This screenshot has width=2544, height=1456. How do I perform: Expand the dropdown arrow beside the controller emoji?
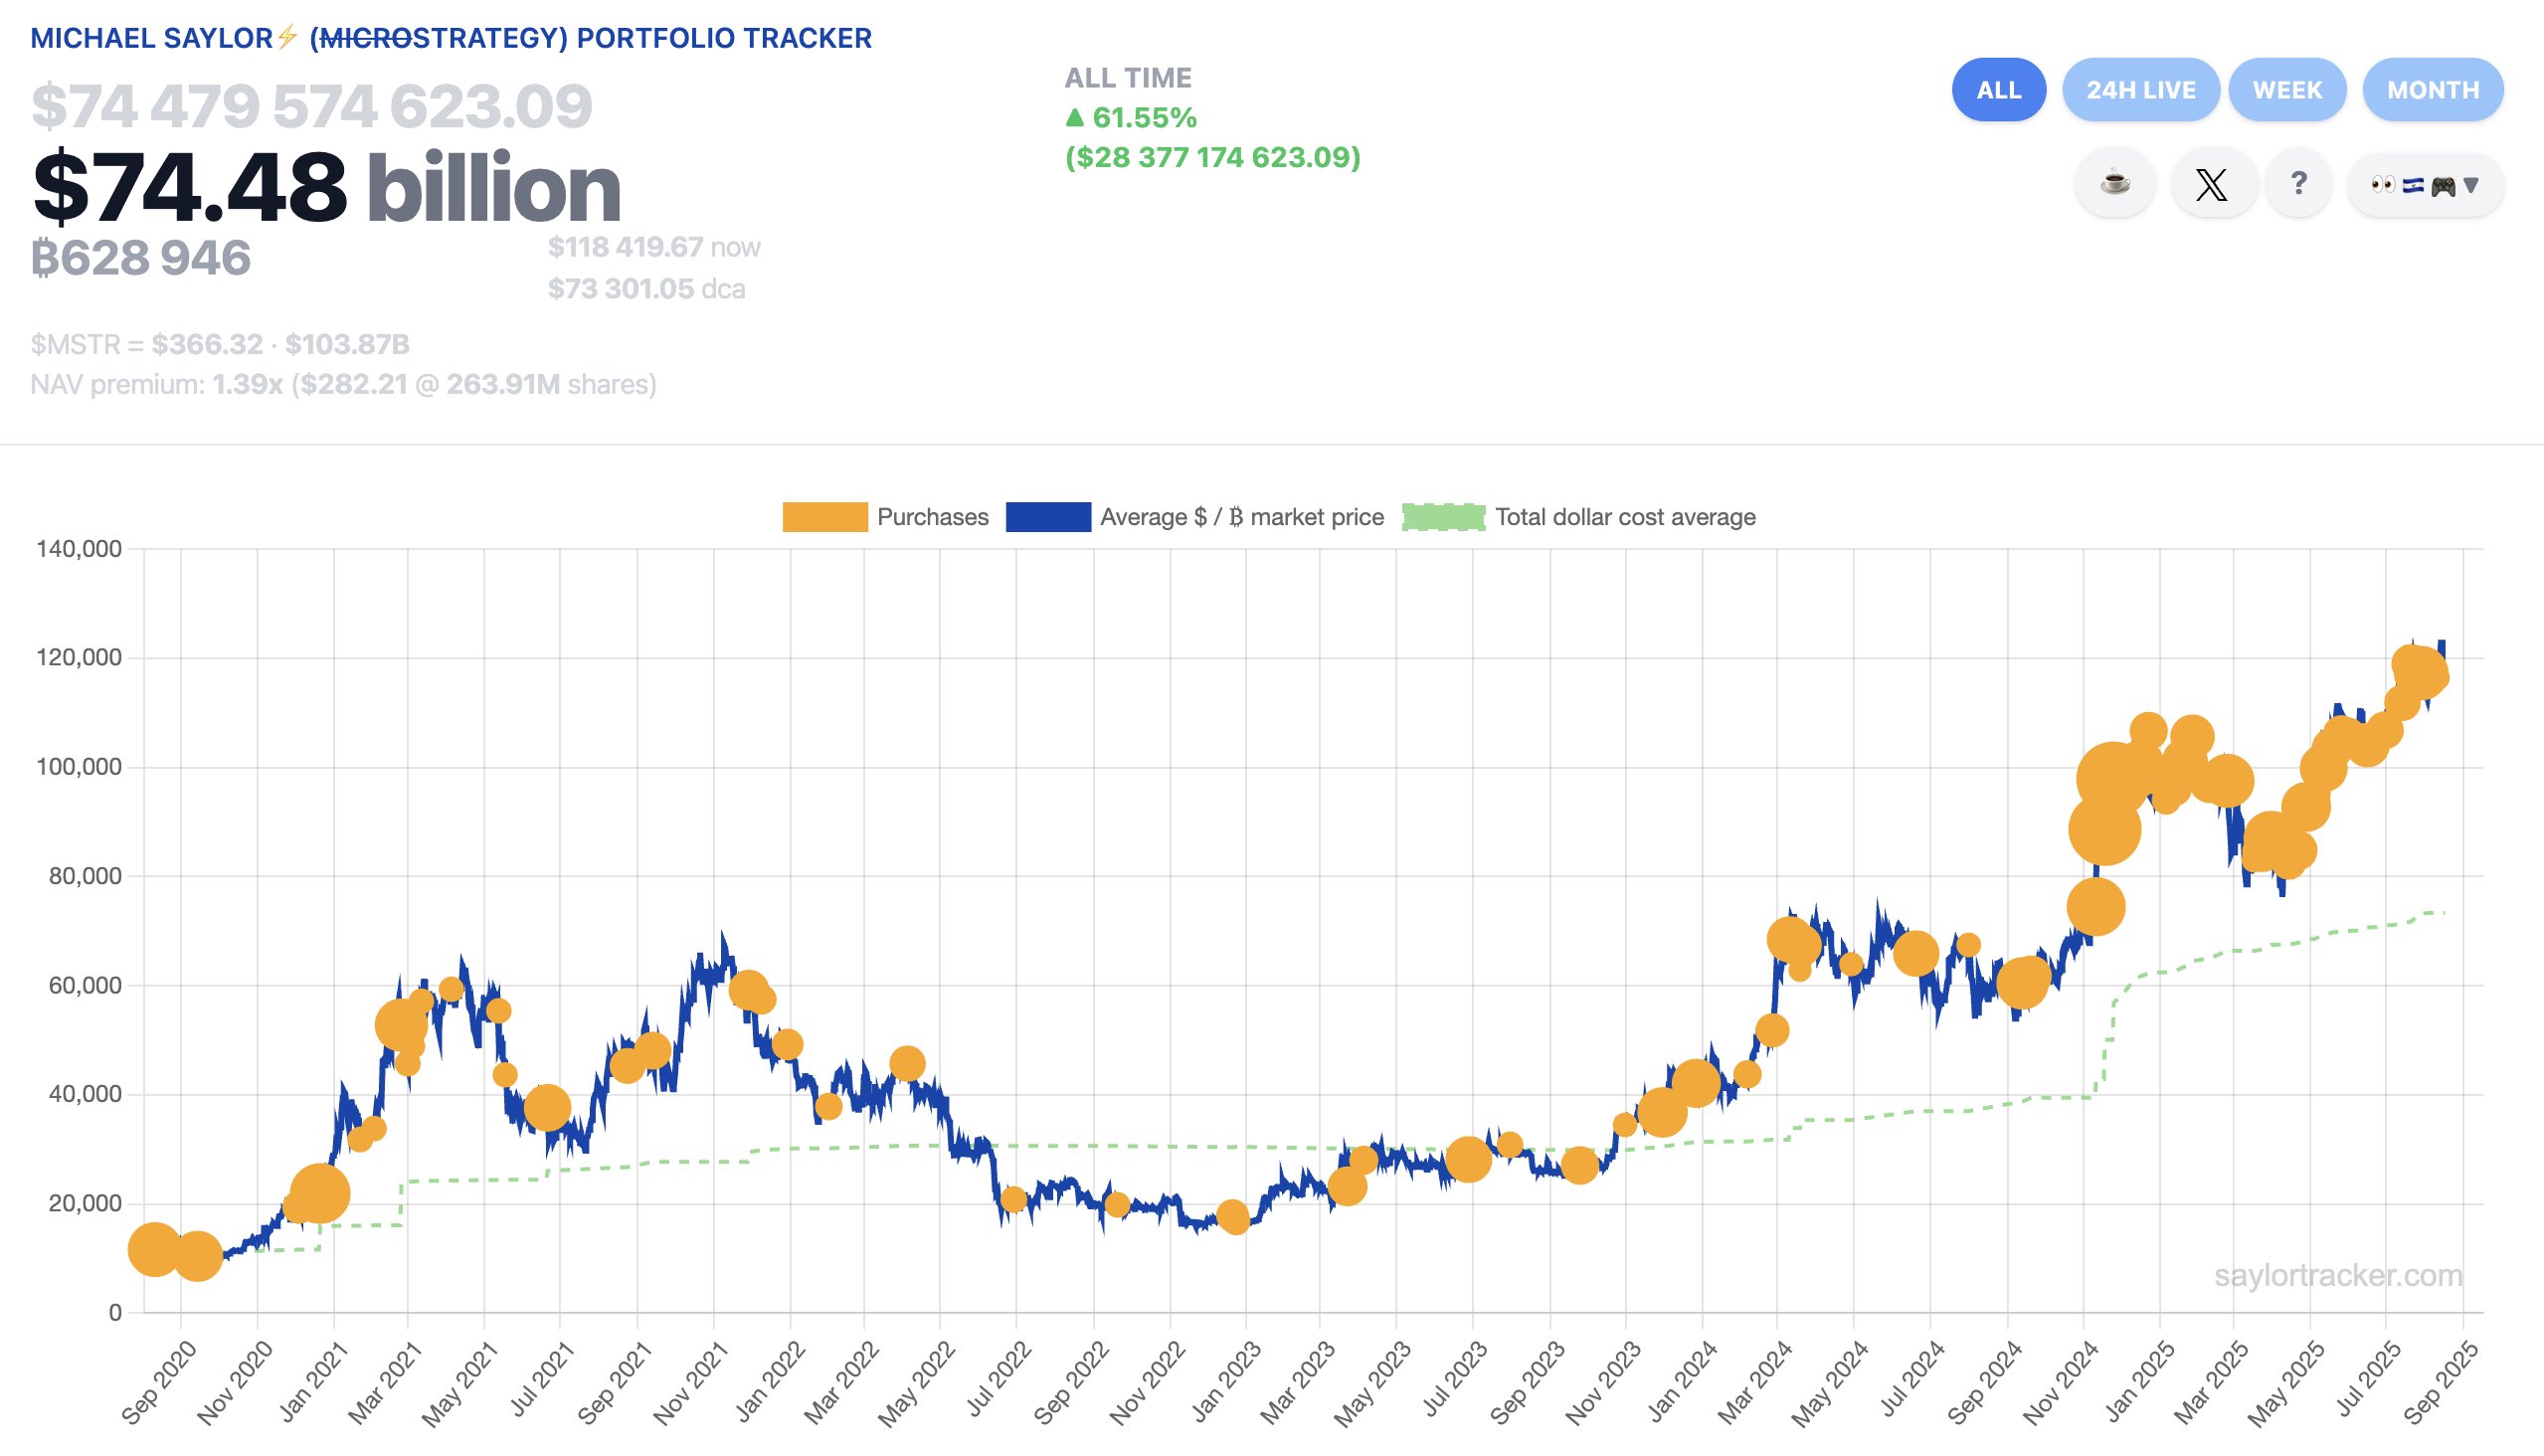(2471, 185)
